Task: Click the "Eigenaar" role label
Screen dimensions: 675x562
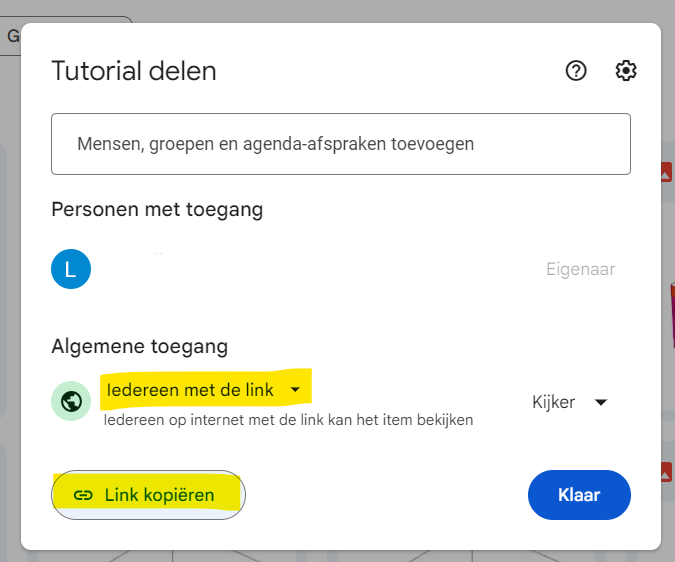Action: [x=580, y=269]
